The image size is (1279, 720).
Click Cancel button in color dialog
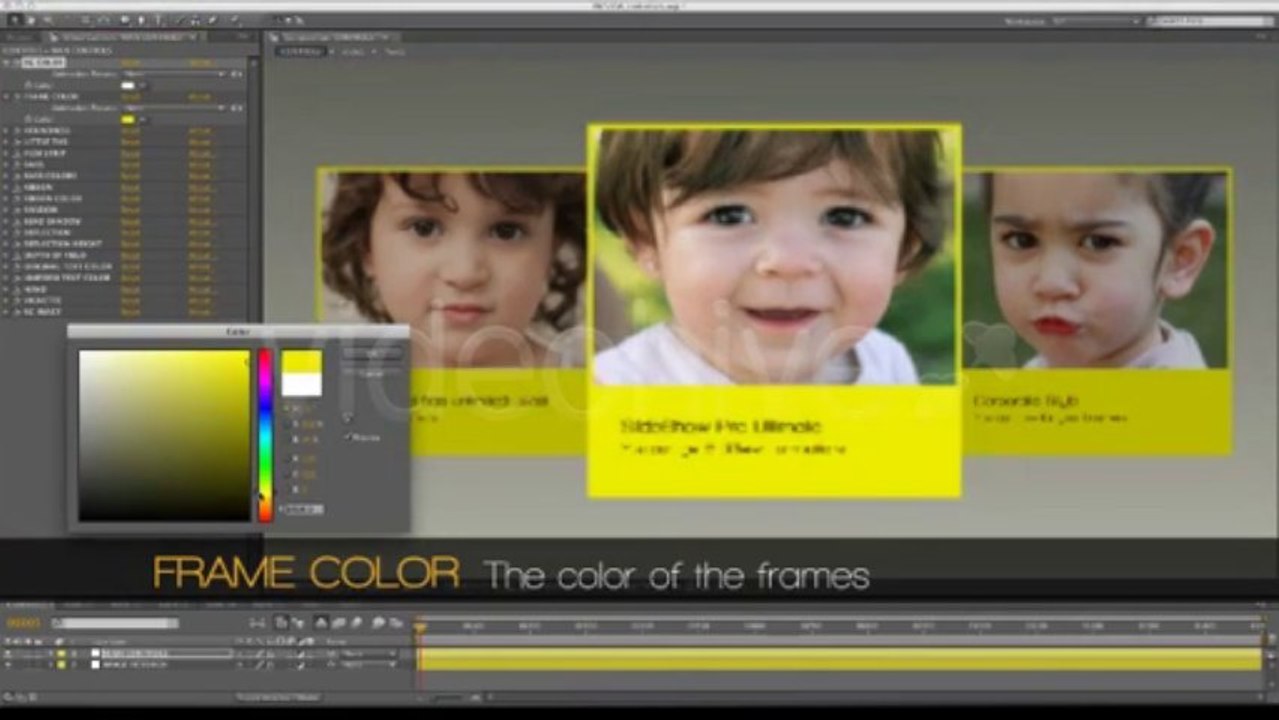coord(372,372)
